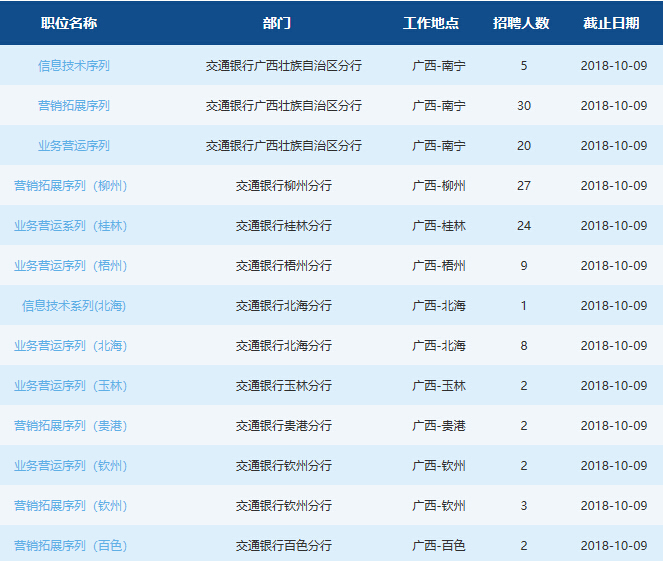The height and width of the screenshot is (561, 663).
Task: Click recruit count 3 in 钦州 row
Action: point(524,506)
